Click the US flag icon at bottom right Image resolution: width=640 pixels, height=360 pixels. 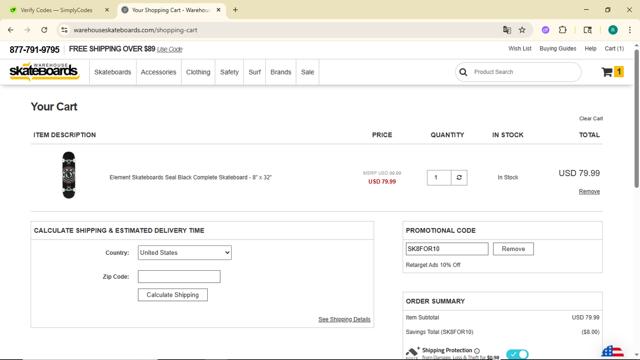[612, 352]
